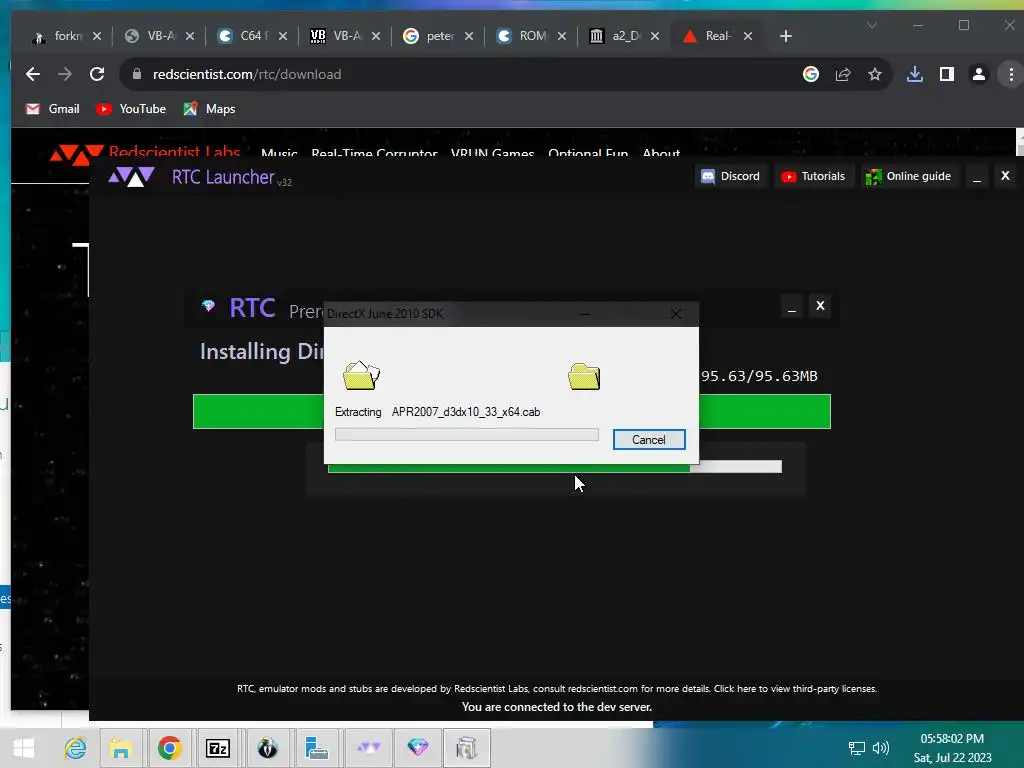Launch Internet Explorer from taskbar

pyautogui.click(x=75, y=748)
